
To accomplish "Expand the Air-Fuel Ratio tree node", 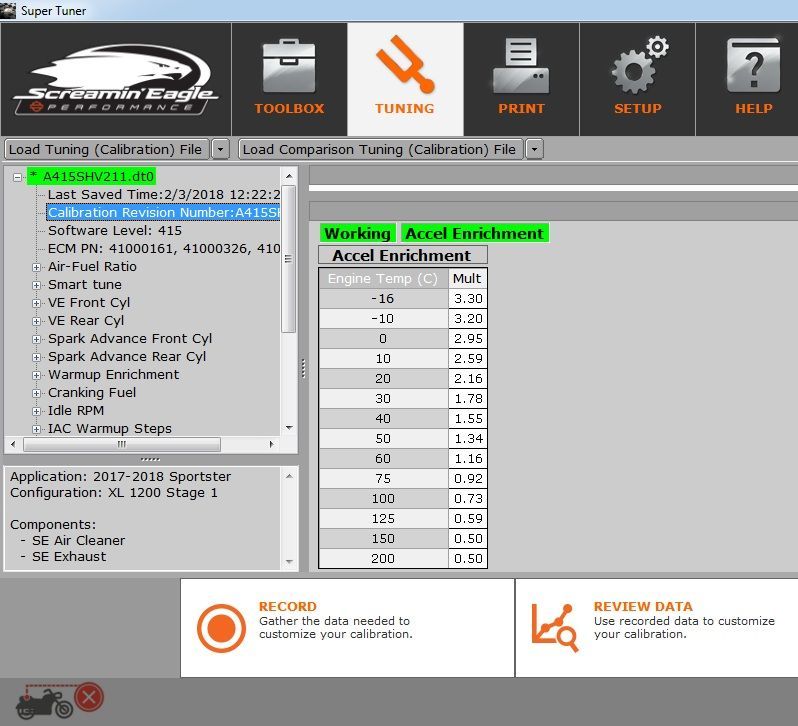I will click(37, 267).
